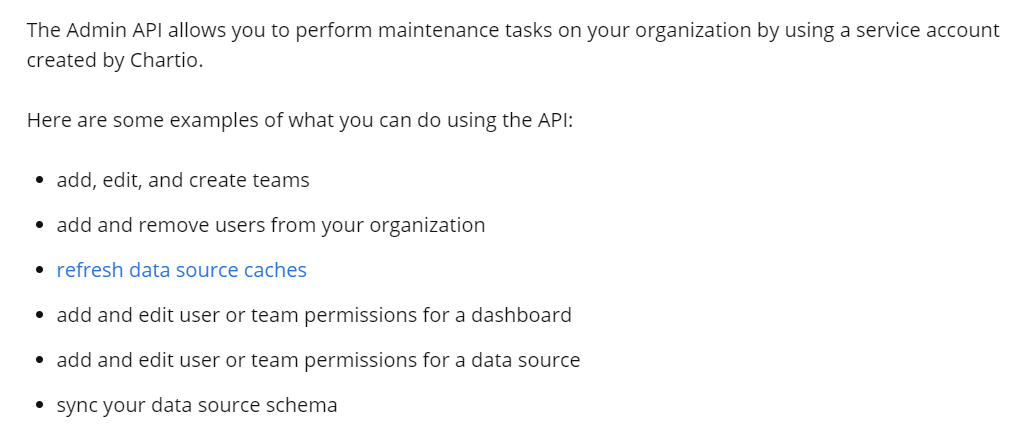Screen dimensions: 1021x440
Task: Click the bullet before dashboard permissions item
Action: click(40, 315)
